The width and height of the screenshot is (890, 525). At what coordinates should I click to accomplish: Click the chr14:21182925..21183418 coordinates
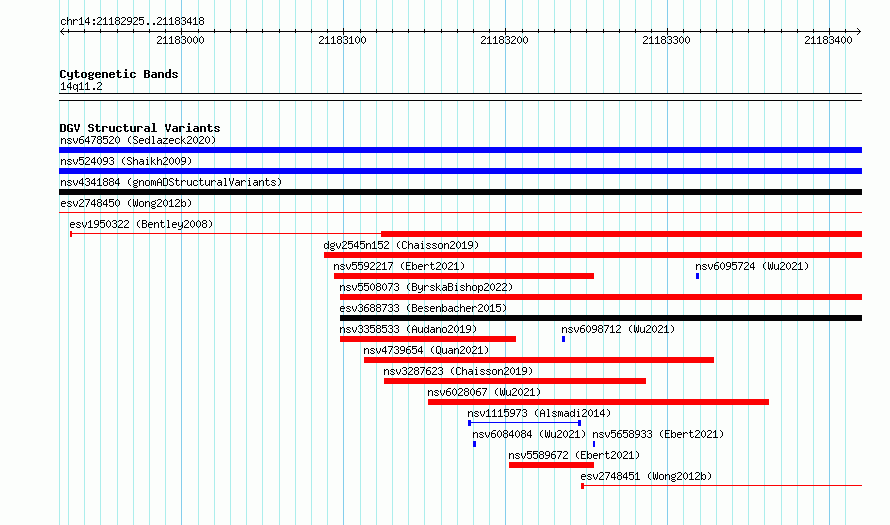pos(132,22)
